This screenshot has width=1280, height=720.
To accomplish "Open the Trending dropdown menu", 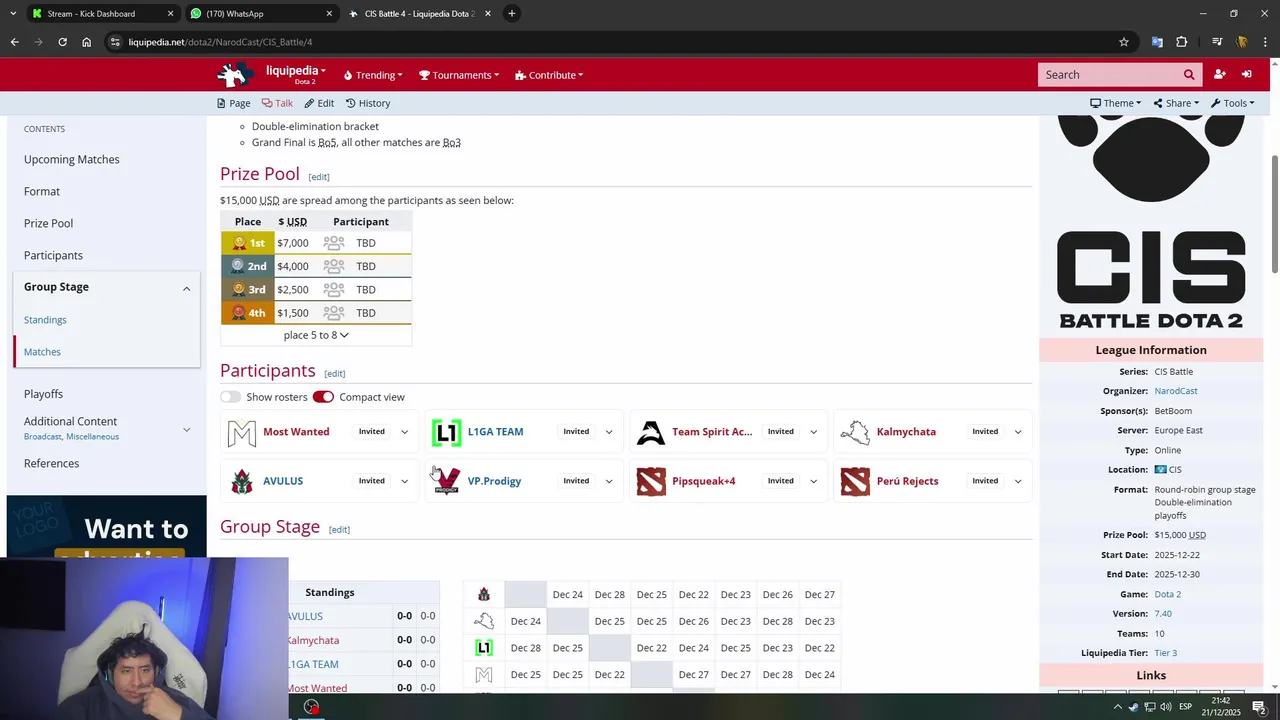I will click(x=372, y=75).
